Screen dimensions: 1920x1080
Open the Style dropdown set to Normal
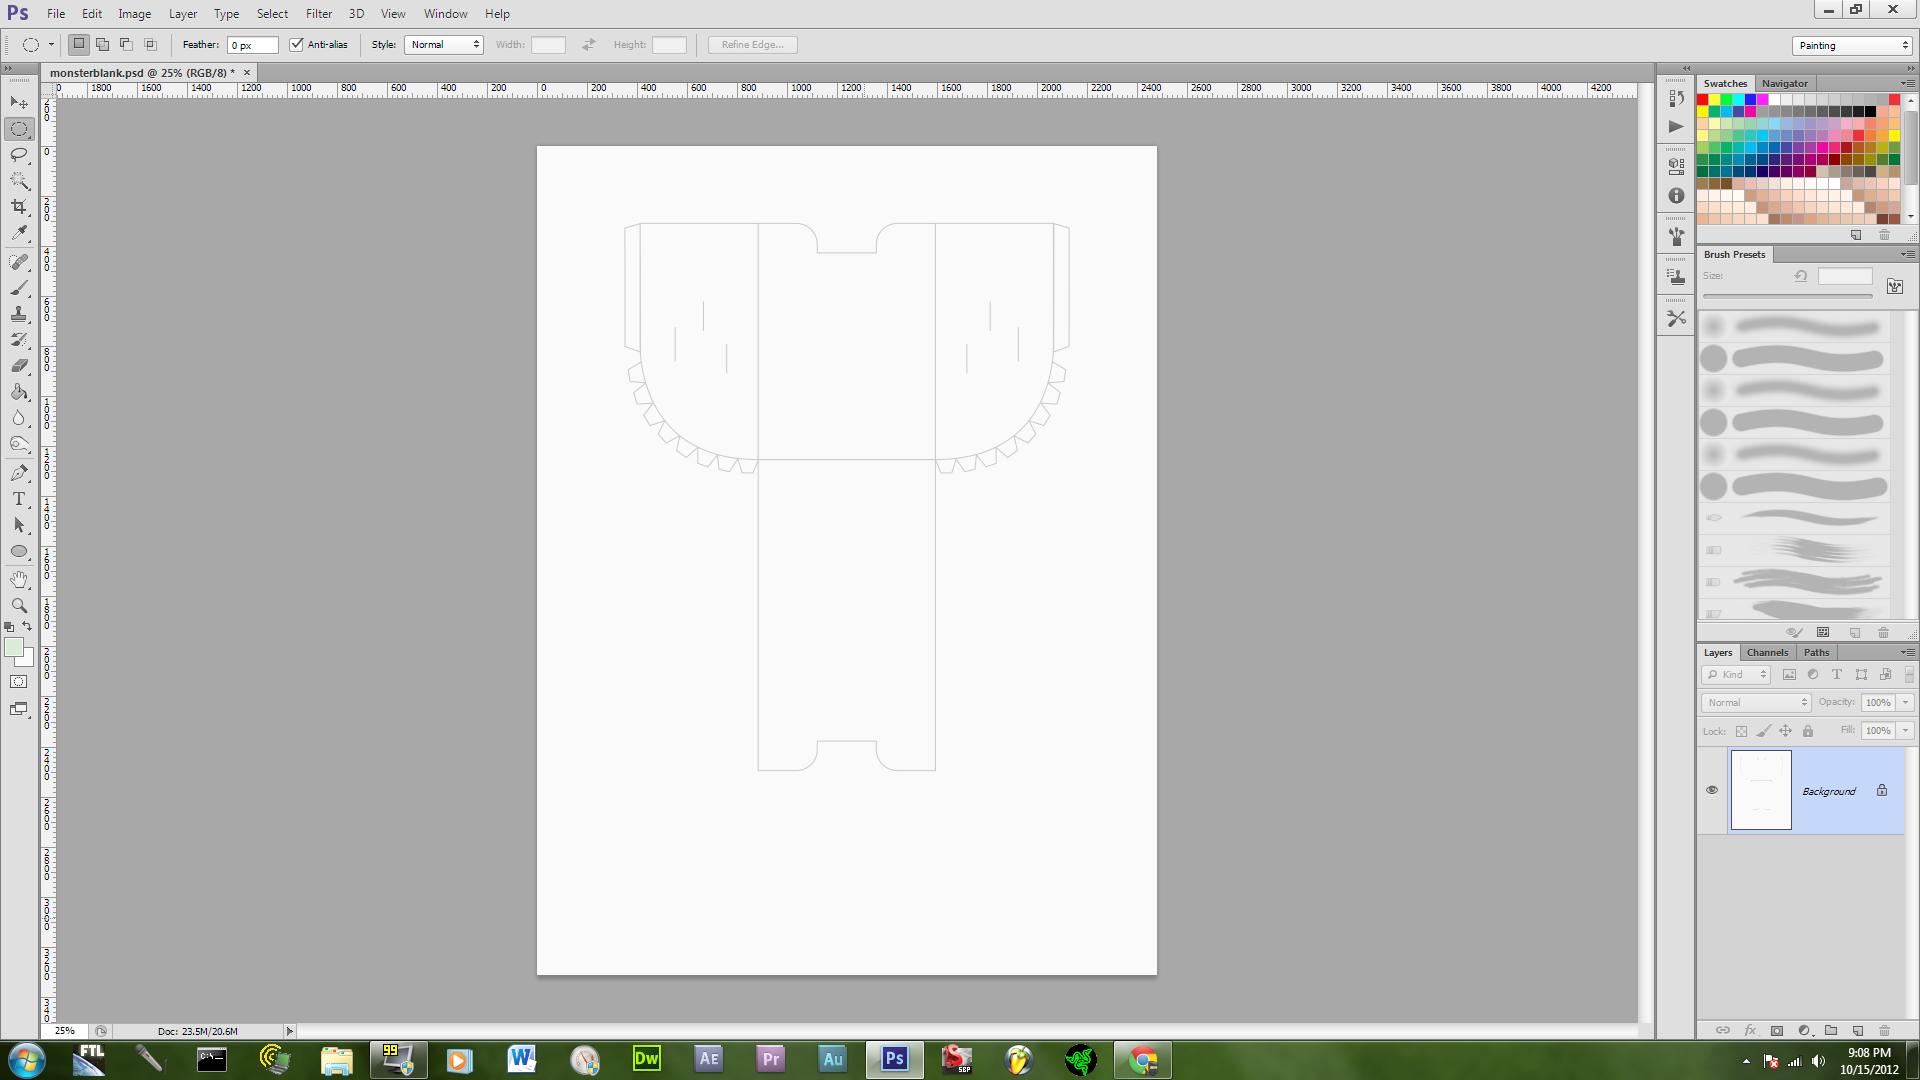click(444, 45)
